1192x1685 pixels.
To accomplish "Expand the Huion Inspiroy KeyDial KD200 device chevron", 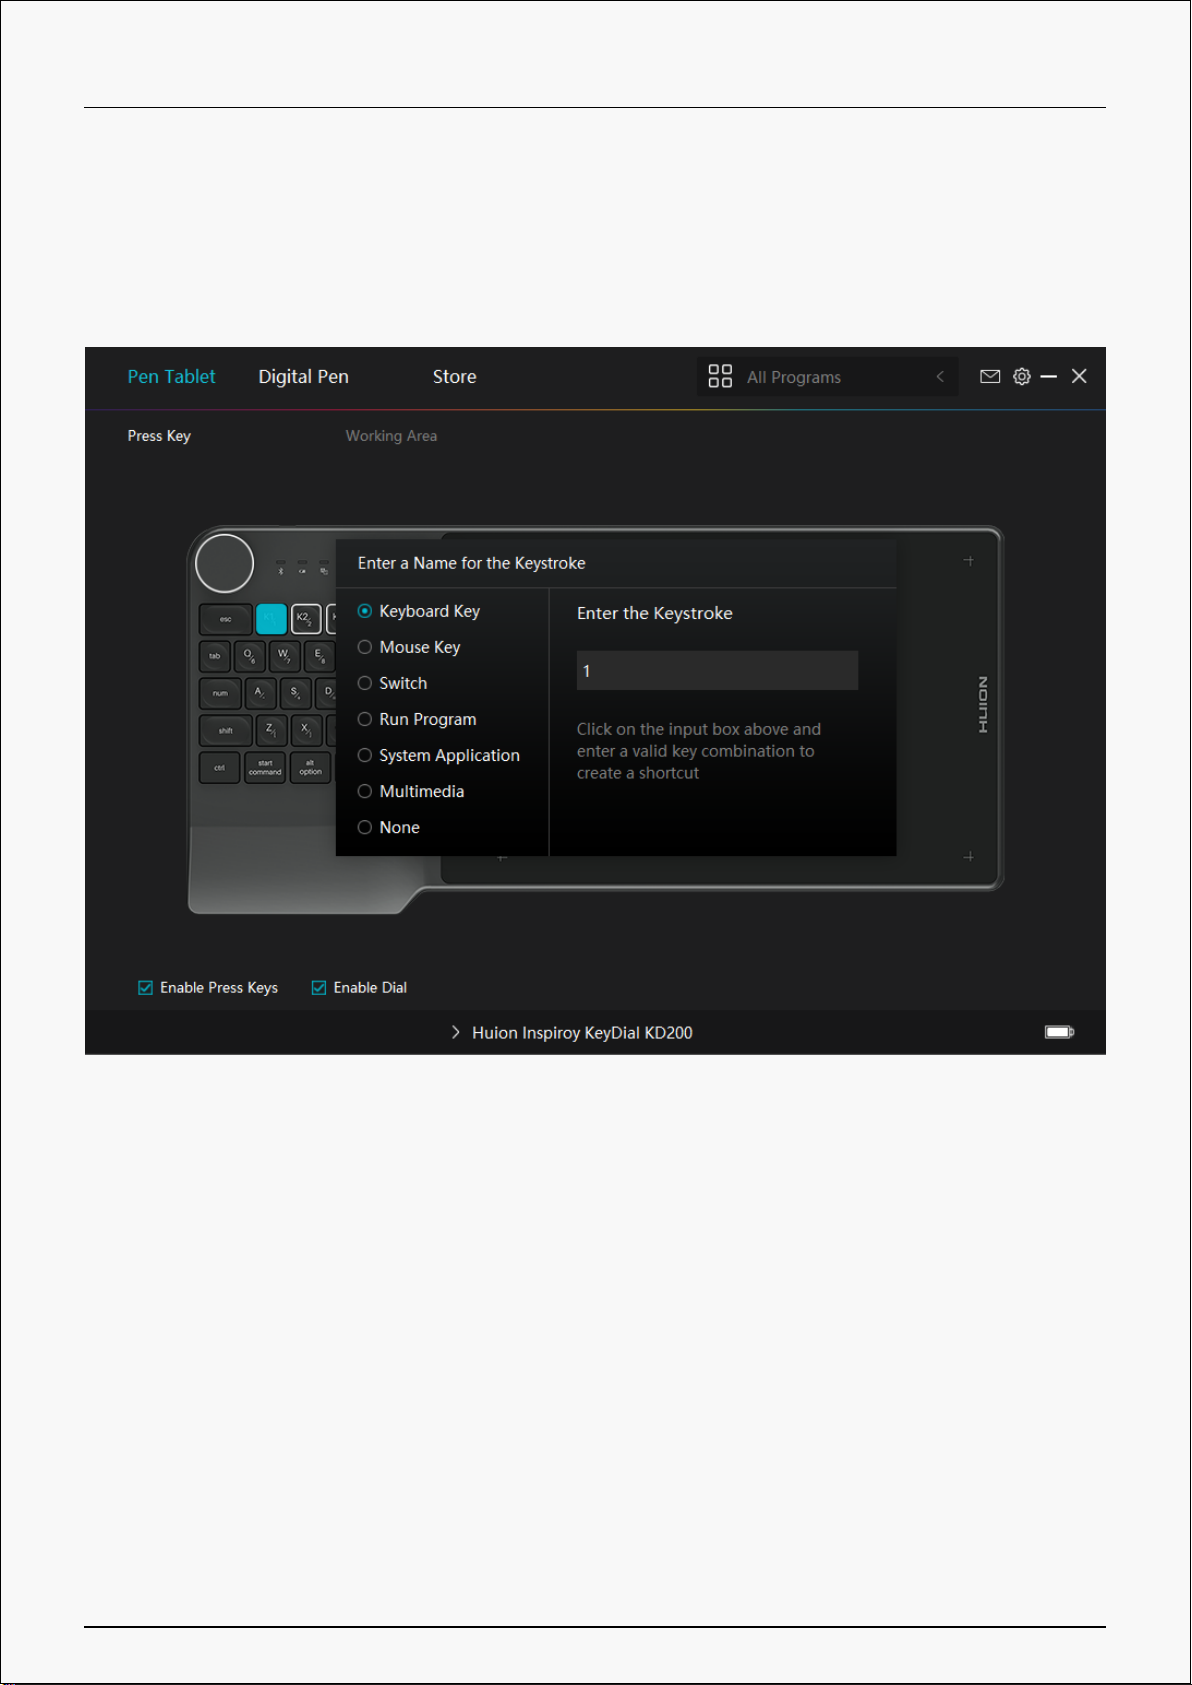I will [x=455, y=1032].
